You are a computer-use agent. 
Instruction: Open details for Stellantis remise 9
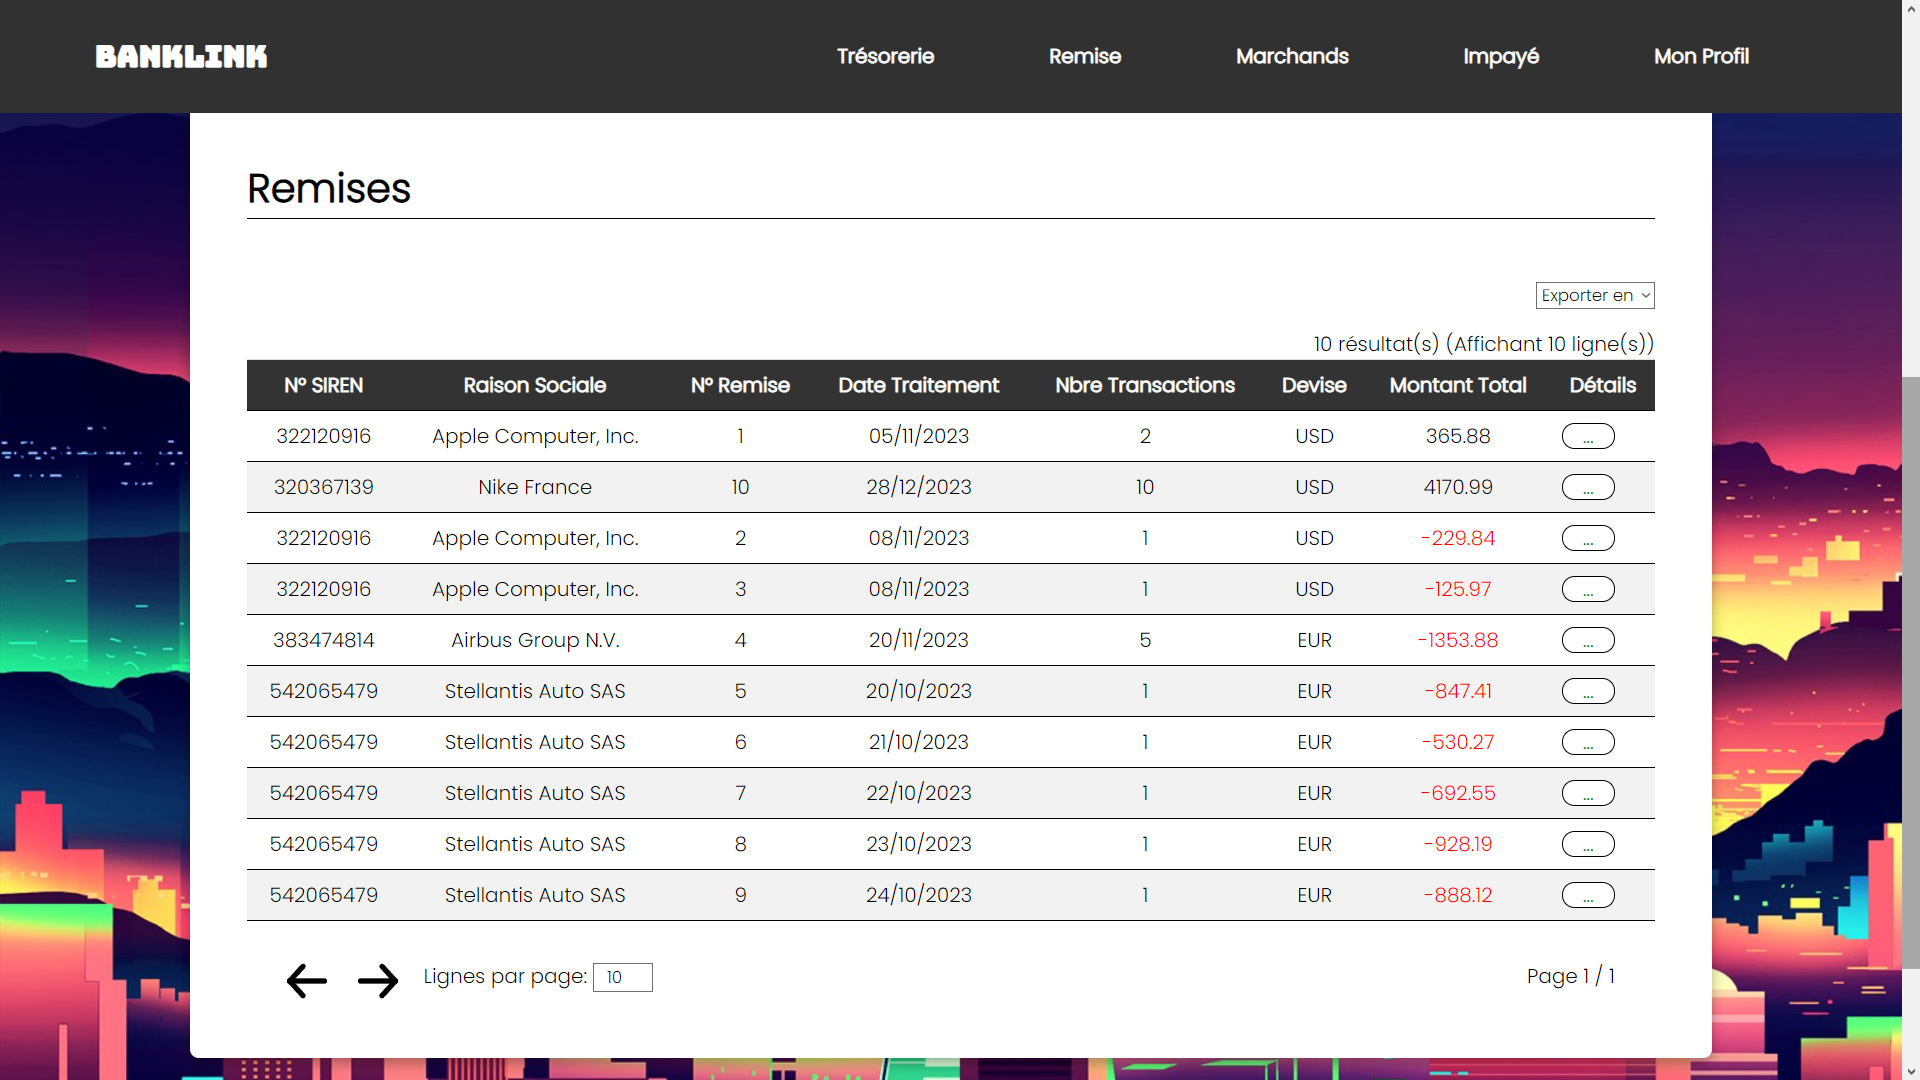pos(1588,895)
